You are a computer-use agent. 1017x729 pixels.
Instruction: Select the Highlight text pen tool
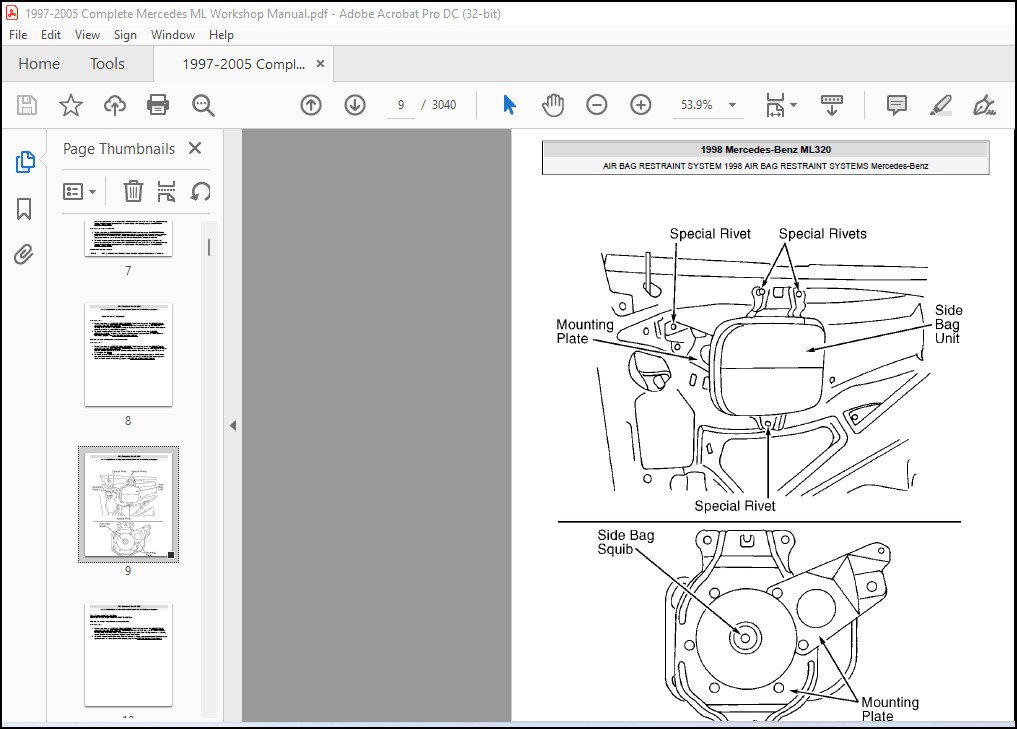940,105
